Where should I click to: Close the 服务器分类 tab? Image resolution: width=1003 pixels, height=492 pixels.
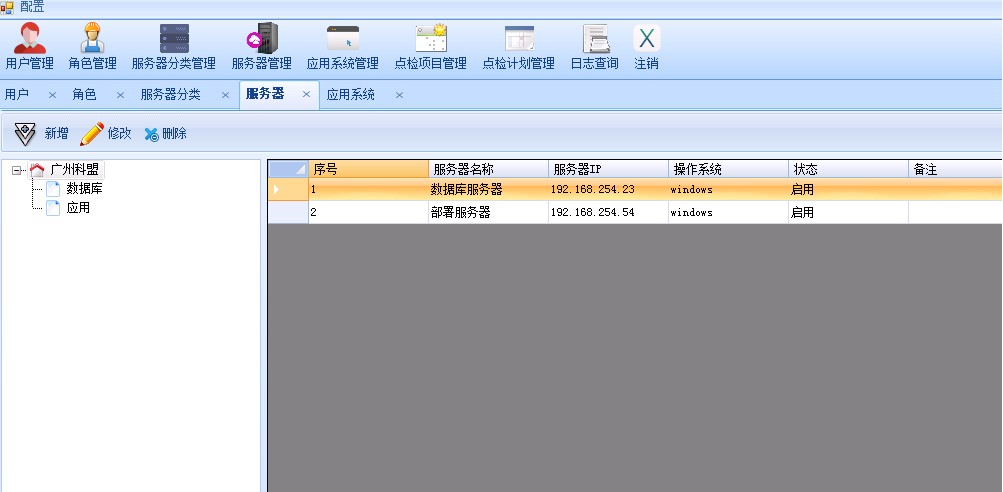pos(225,95)
